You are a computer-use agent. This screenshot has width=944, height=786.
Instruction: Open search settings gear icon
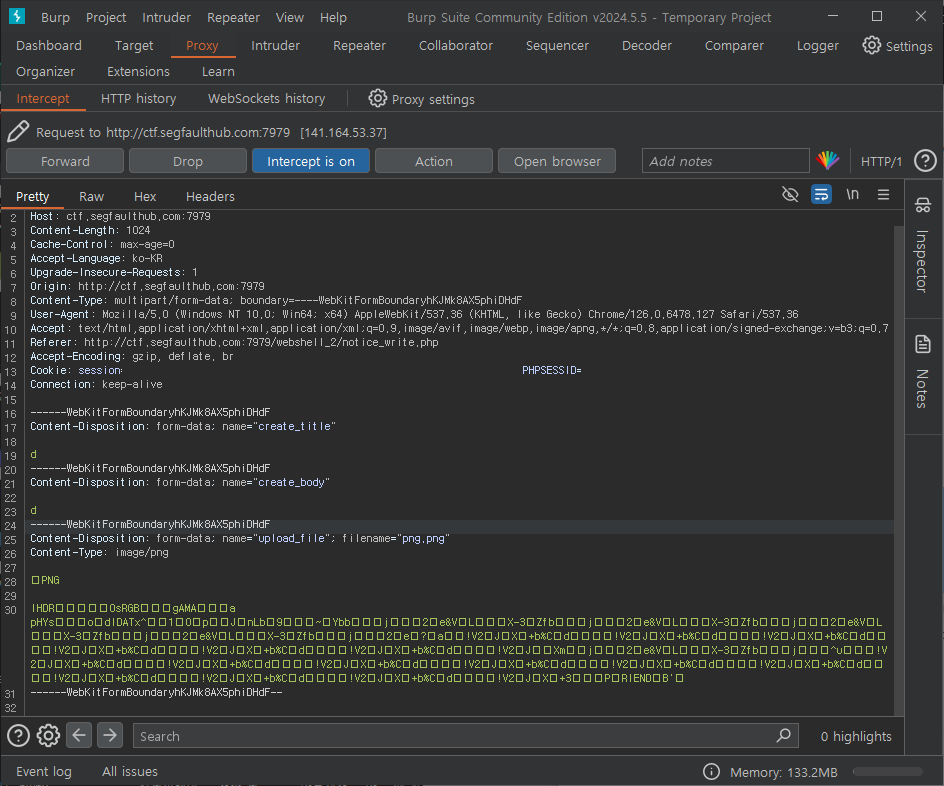pyautogui.click(x=48, y=735)
